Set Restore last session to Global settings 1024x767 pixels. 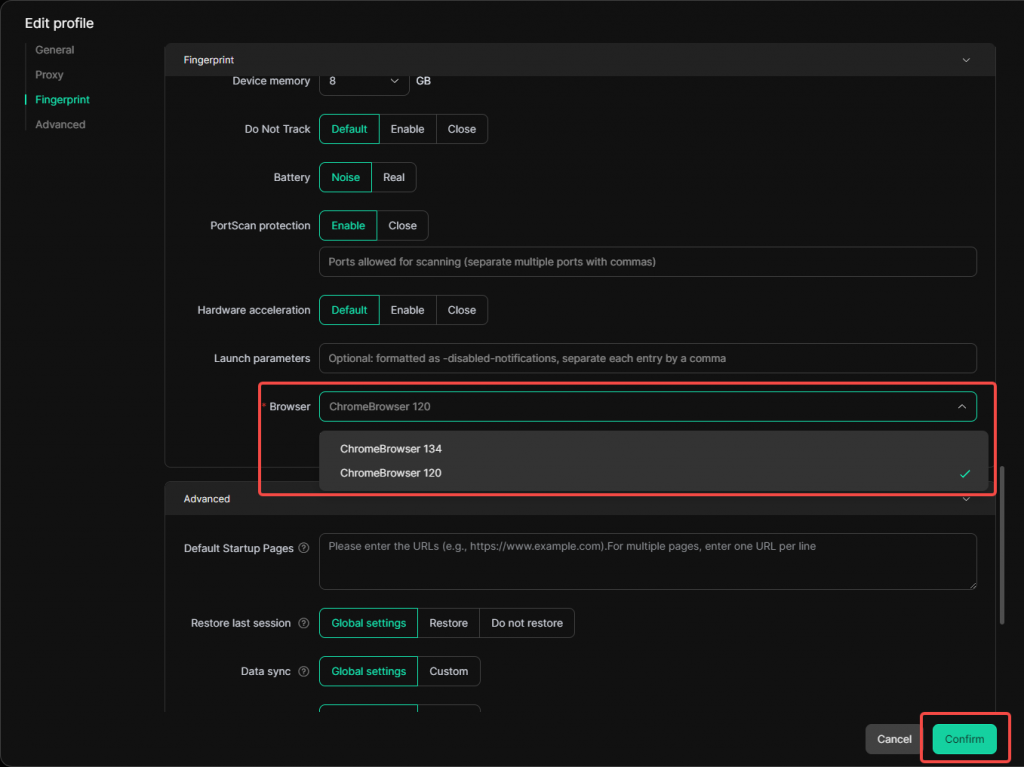click(368, 623)
